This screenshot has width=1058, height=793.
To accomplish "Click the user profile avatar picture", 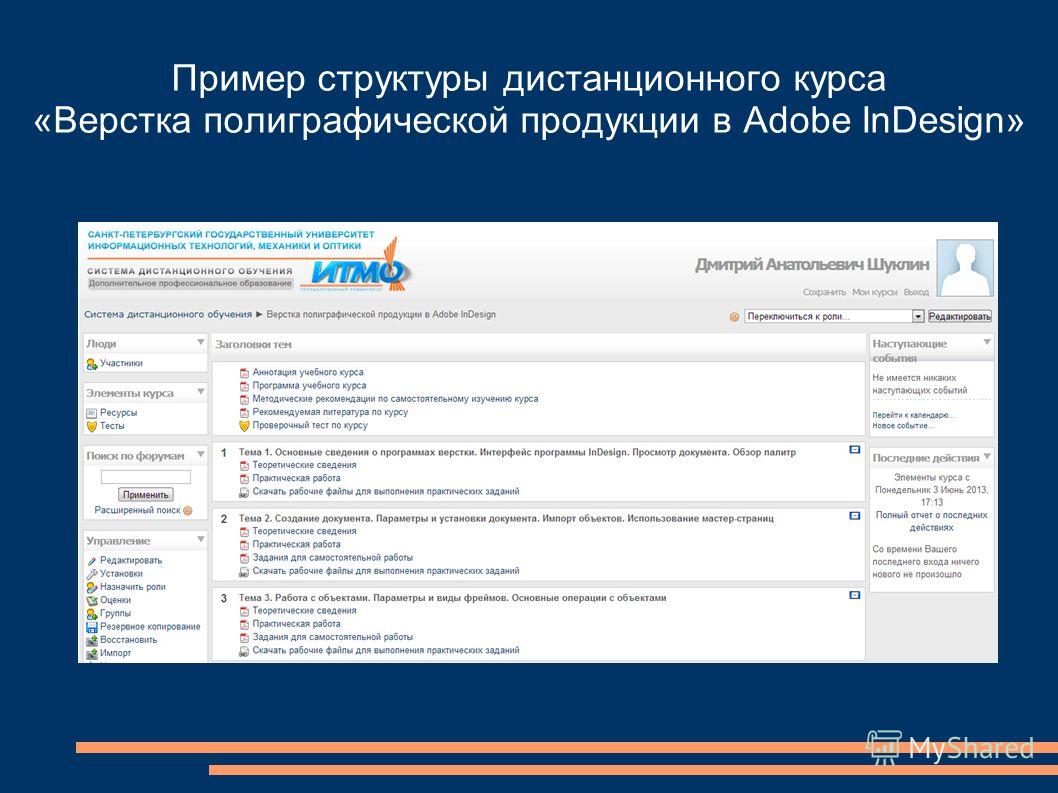I will click(x=965, y=268).
